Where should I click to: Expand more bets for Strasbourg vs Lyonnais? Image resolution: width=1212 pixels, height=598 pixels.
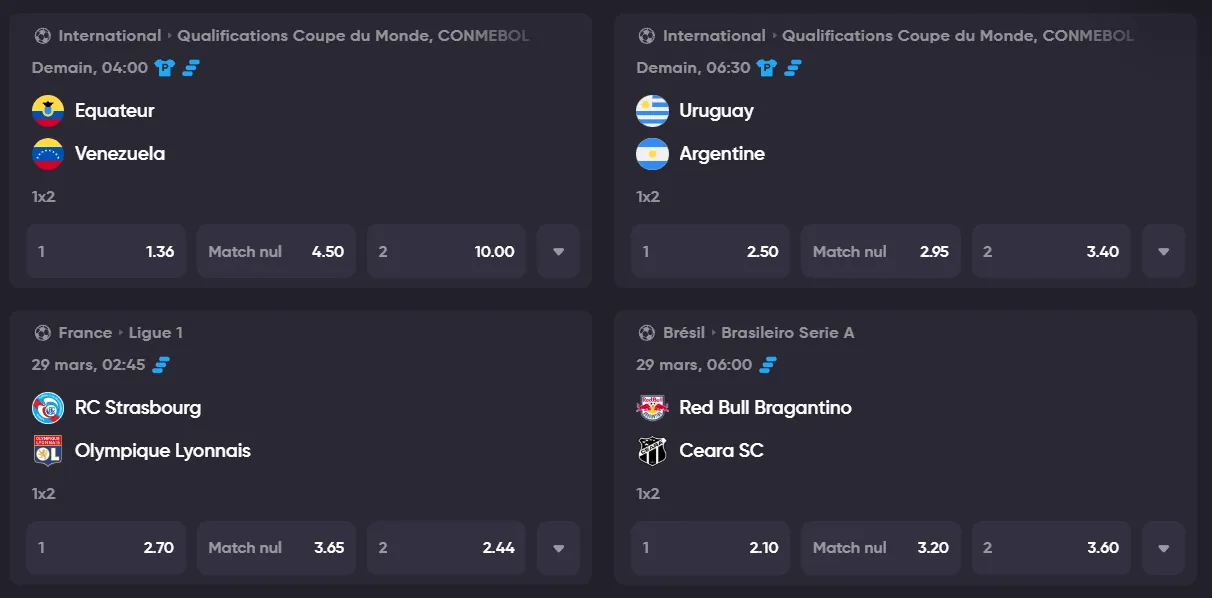(x=558, y=548)
